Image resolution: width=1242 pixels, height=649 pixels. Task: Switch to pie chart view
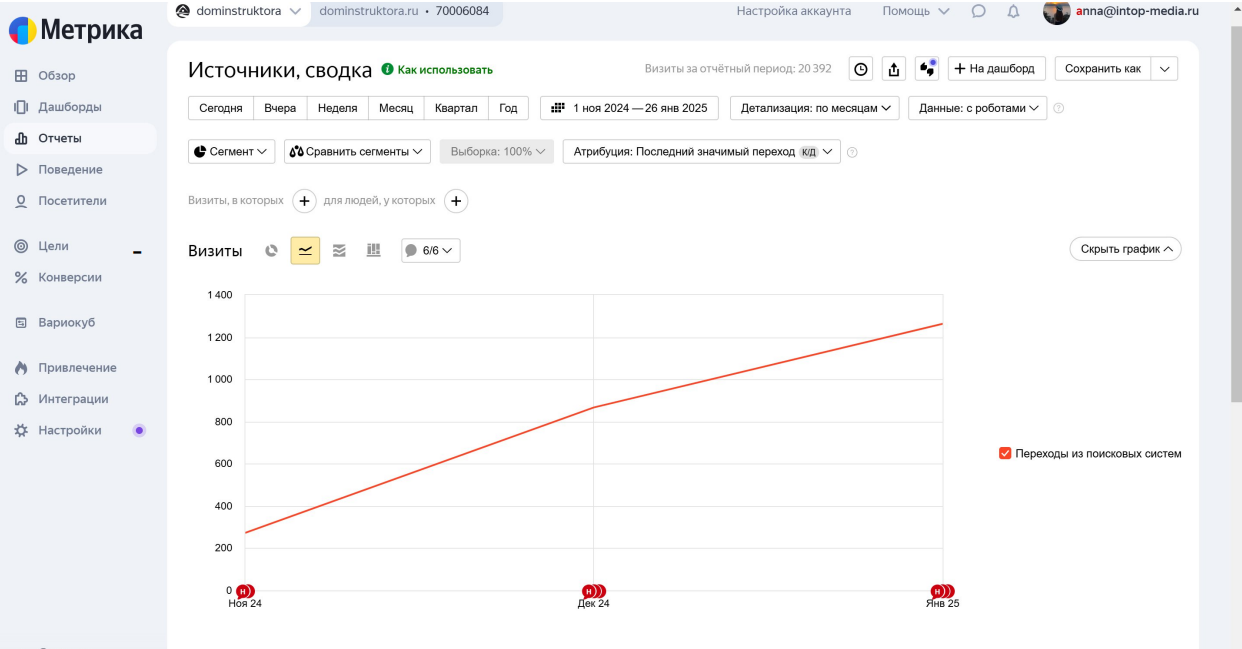click(271, 251)
